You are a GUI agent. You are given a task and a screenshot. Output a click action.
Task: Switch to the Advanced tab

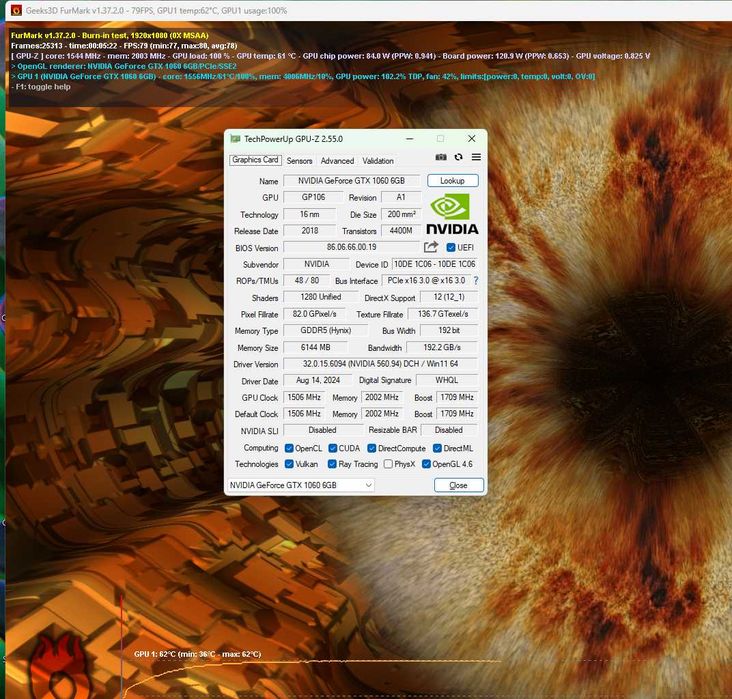pyautogui.click(x=337, y=161)
